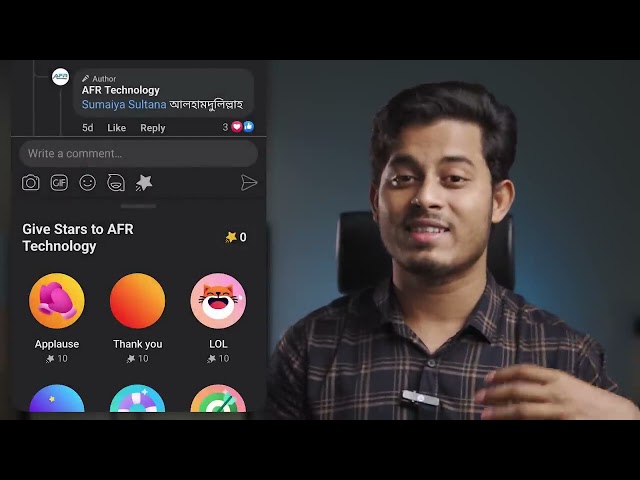Open the AFR Technology author name
The height and width of the screenshot is (480, 640).
pos(120,90)
